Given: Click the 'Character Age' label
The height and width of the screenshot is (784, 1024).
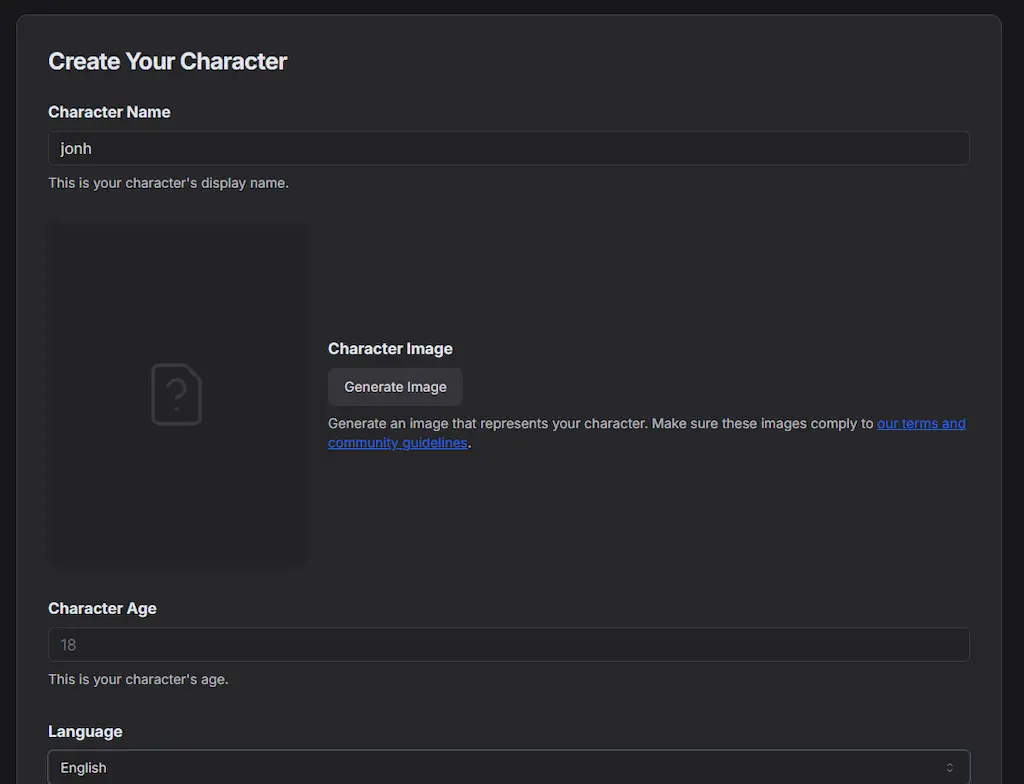Looking at the screenshot, I should (102, 608).
